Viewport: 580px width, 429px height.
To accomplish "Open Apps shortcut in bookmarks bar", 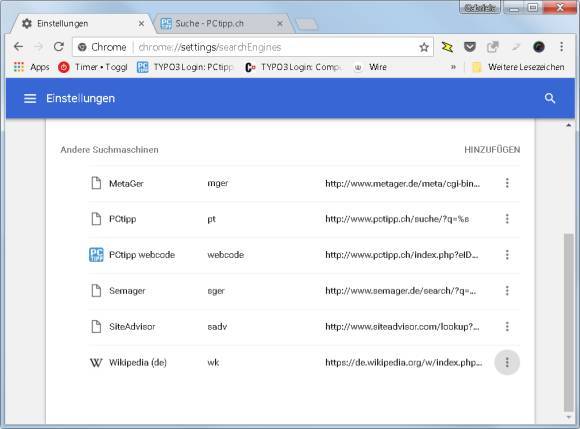I will [31, 67].
